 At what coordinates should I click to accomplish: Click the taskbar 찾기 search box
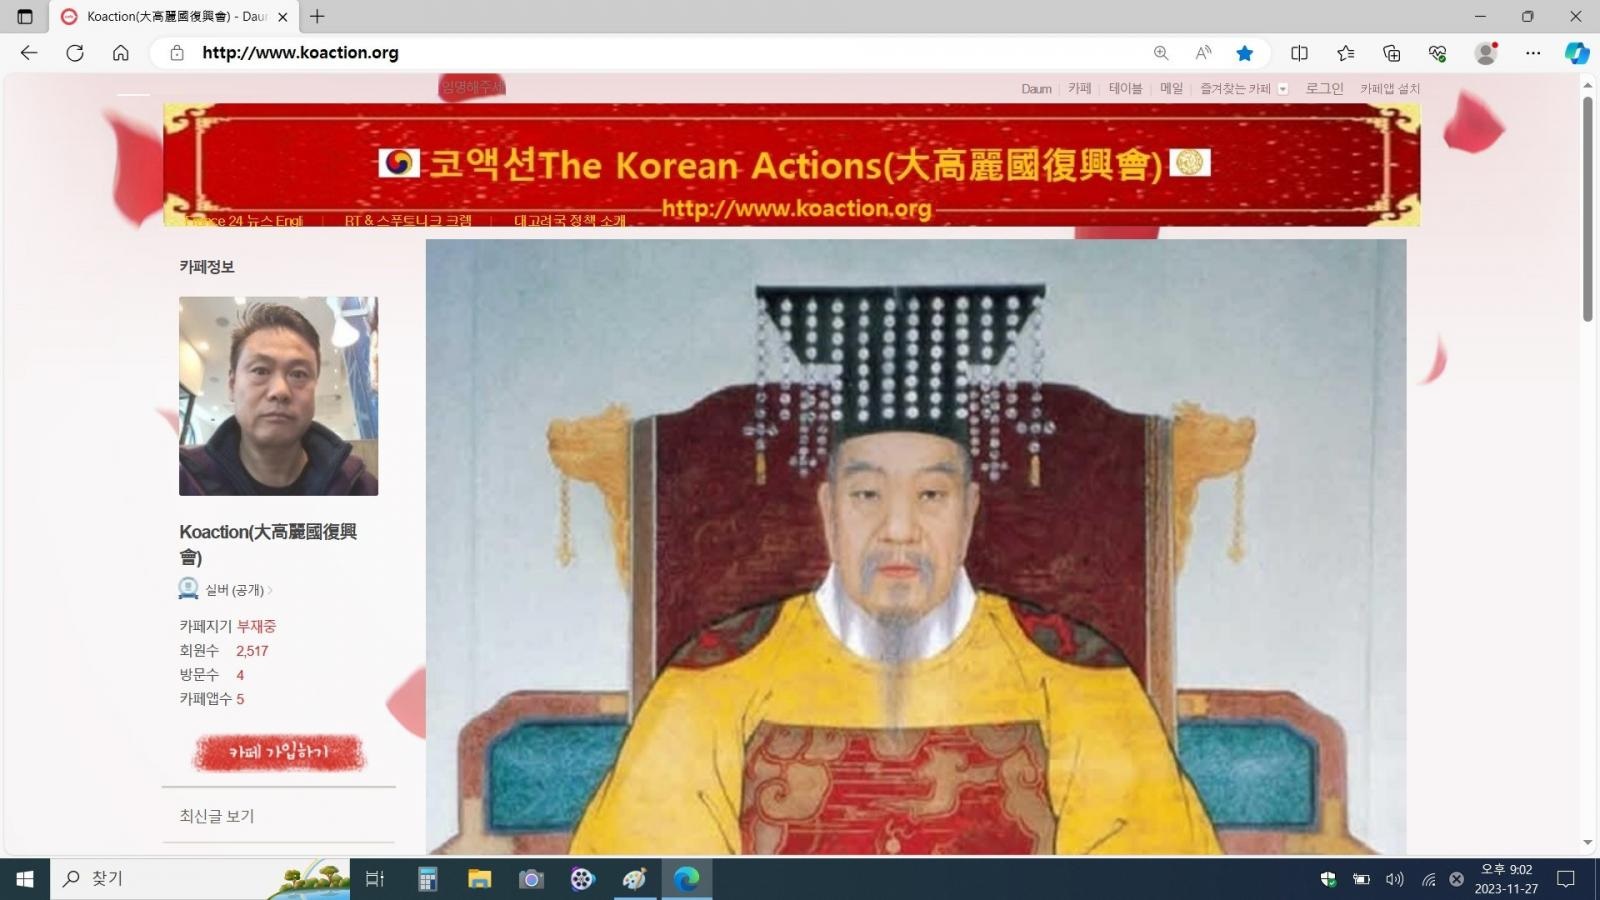[200, 879]
